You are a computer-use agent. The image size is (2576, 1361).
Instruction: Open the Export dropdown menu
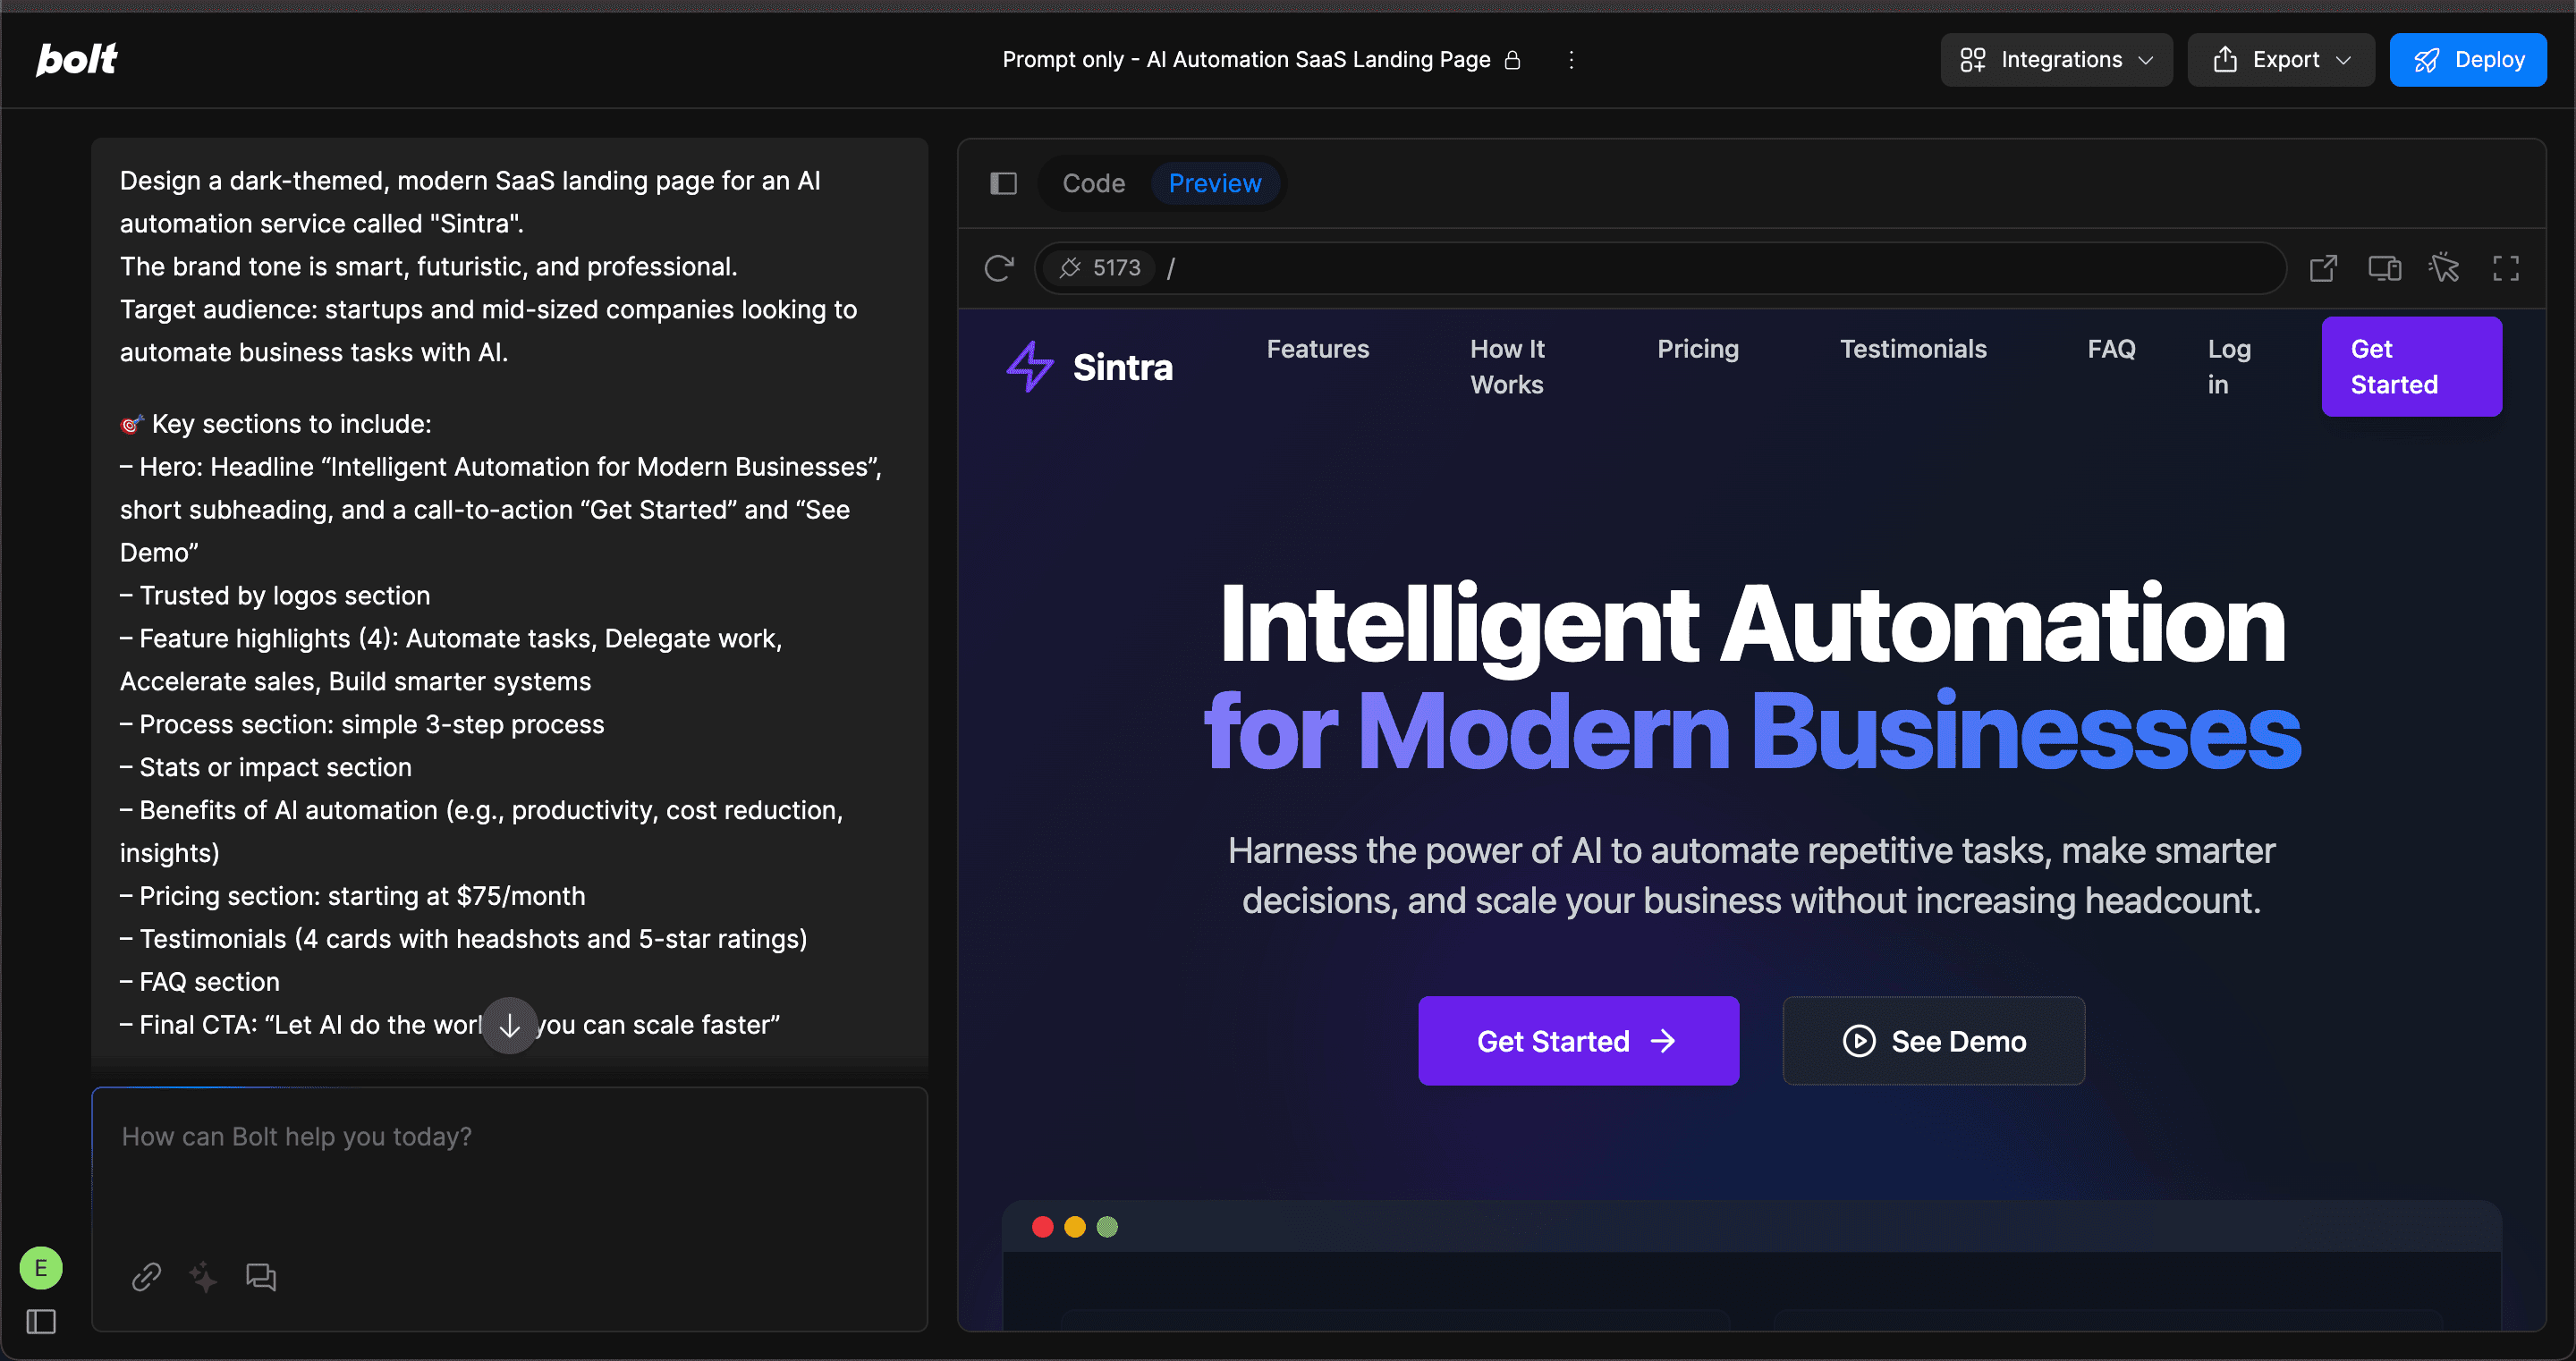coord(2280,60)
